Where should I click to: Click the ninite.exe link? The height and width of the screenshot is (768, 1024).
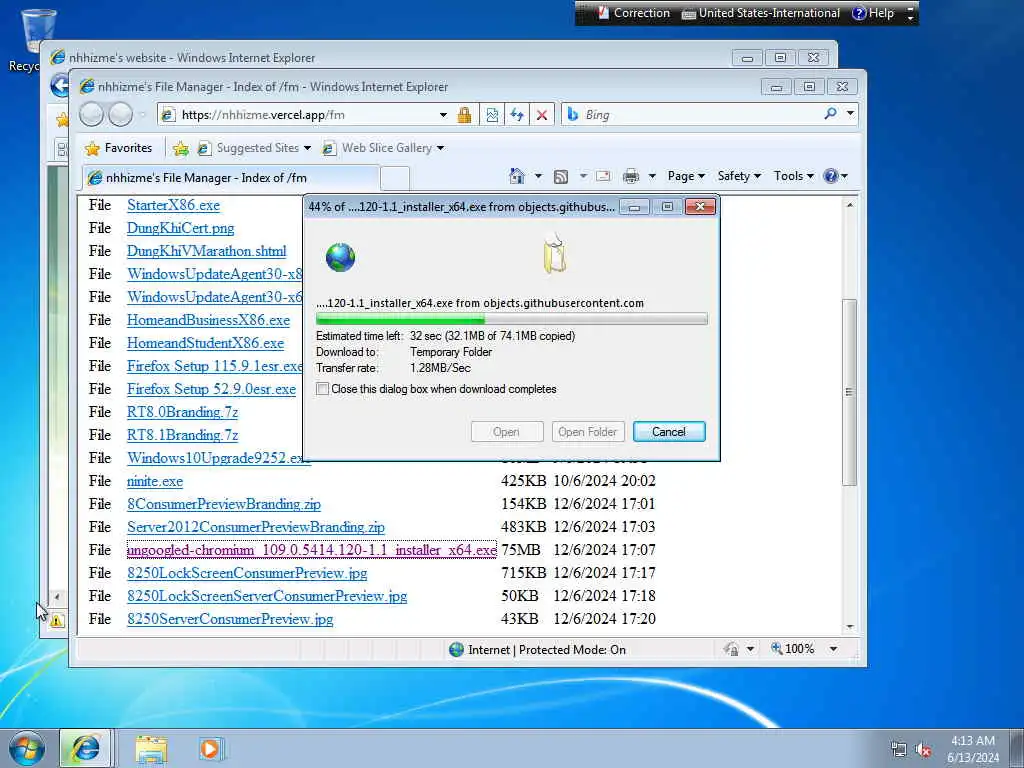[x=155, y=481]
